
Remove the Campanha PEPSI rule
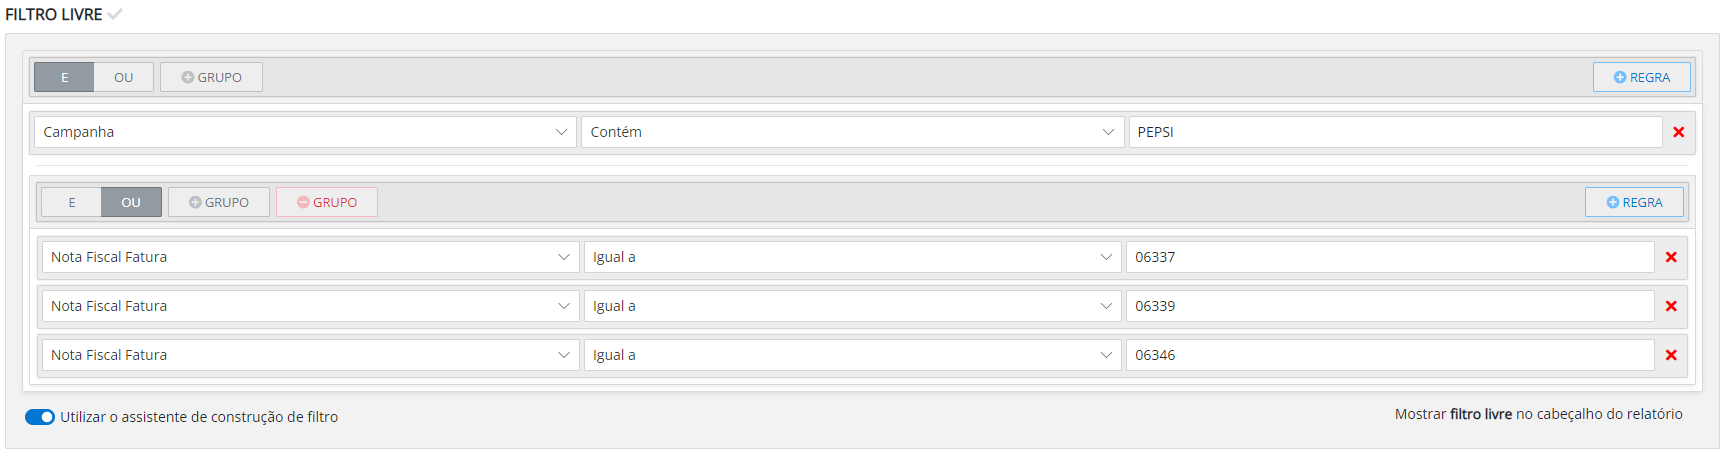[1678, 132]
